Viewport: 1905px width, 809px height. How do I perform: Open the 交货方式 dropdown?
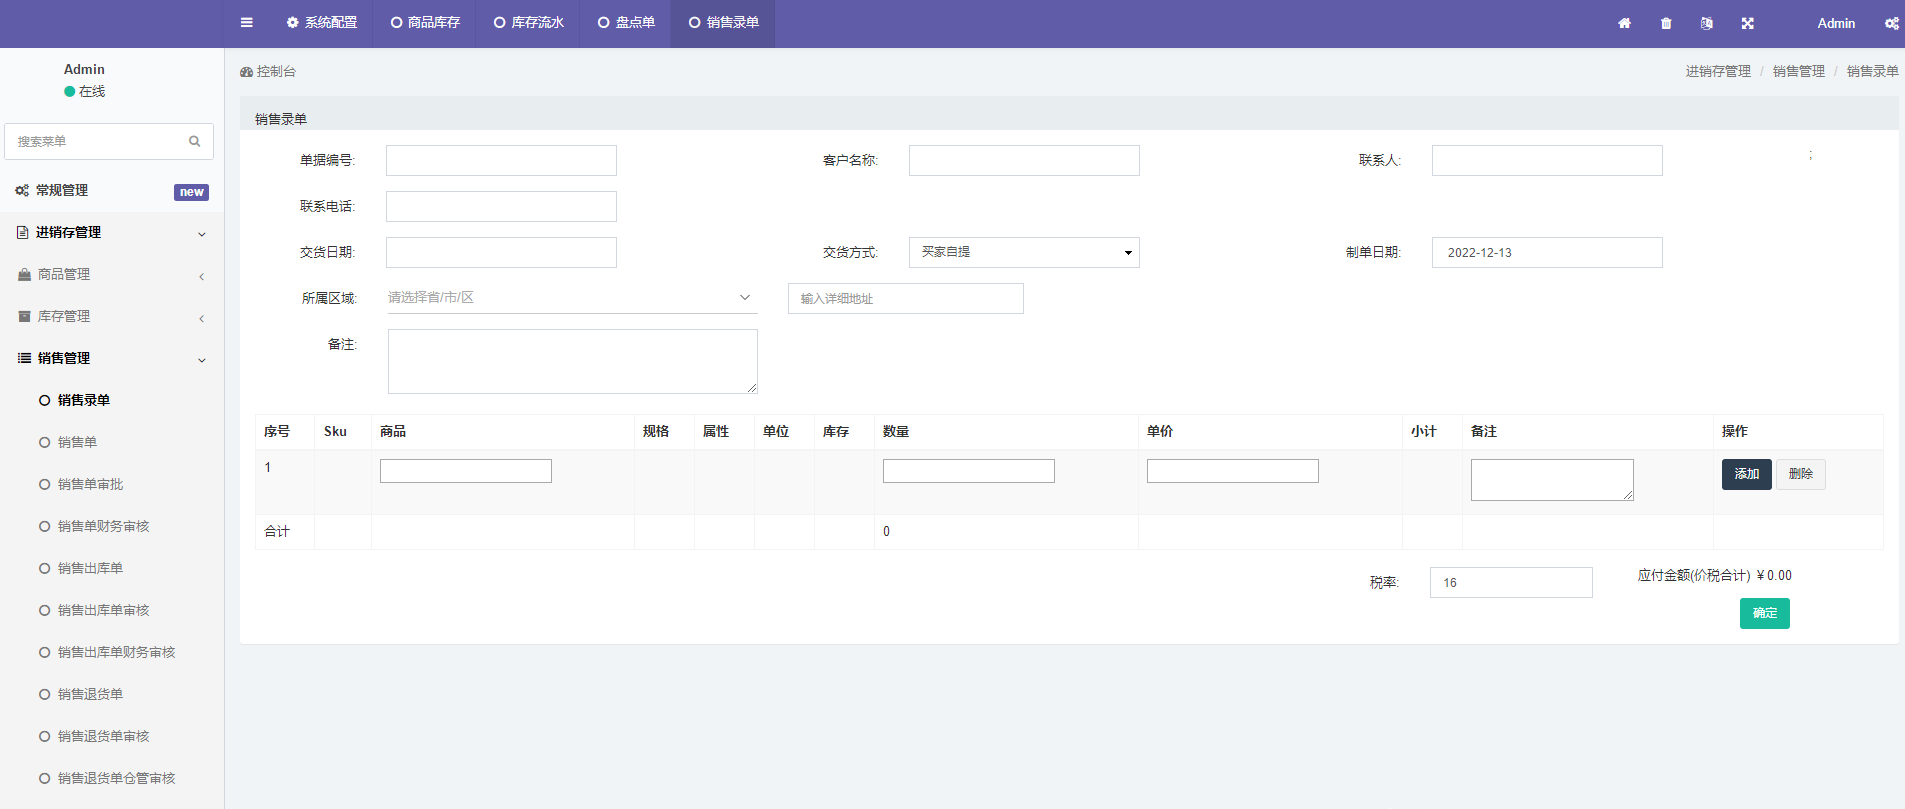(x=1023, y=252)
